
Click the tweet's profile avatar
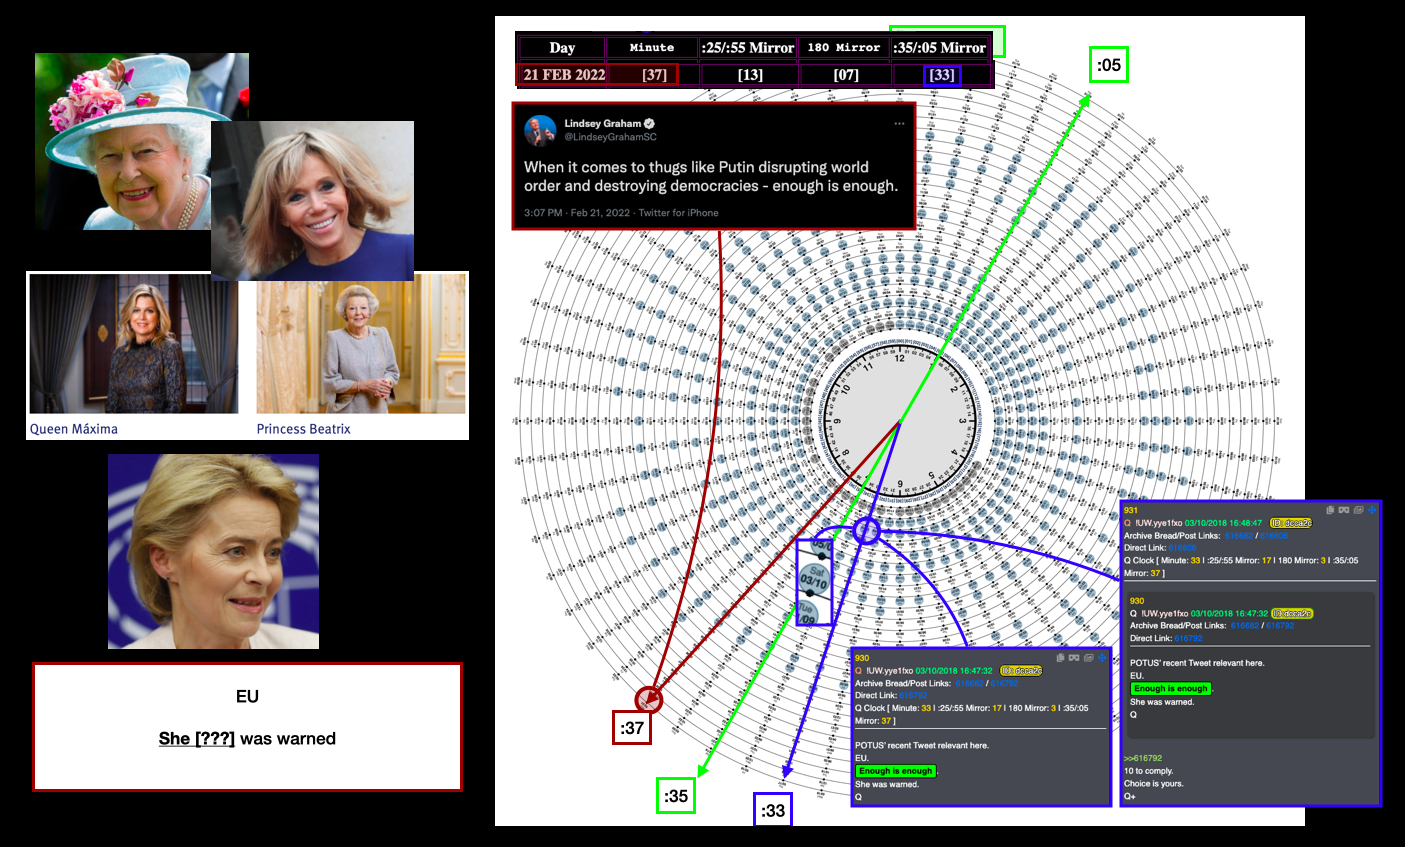pyautogui.click(x=540, y=130)
